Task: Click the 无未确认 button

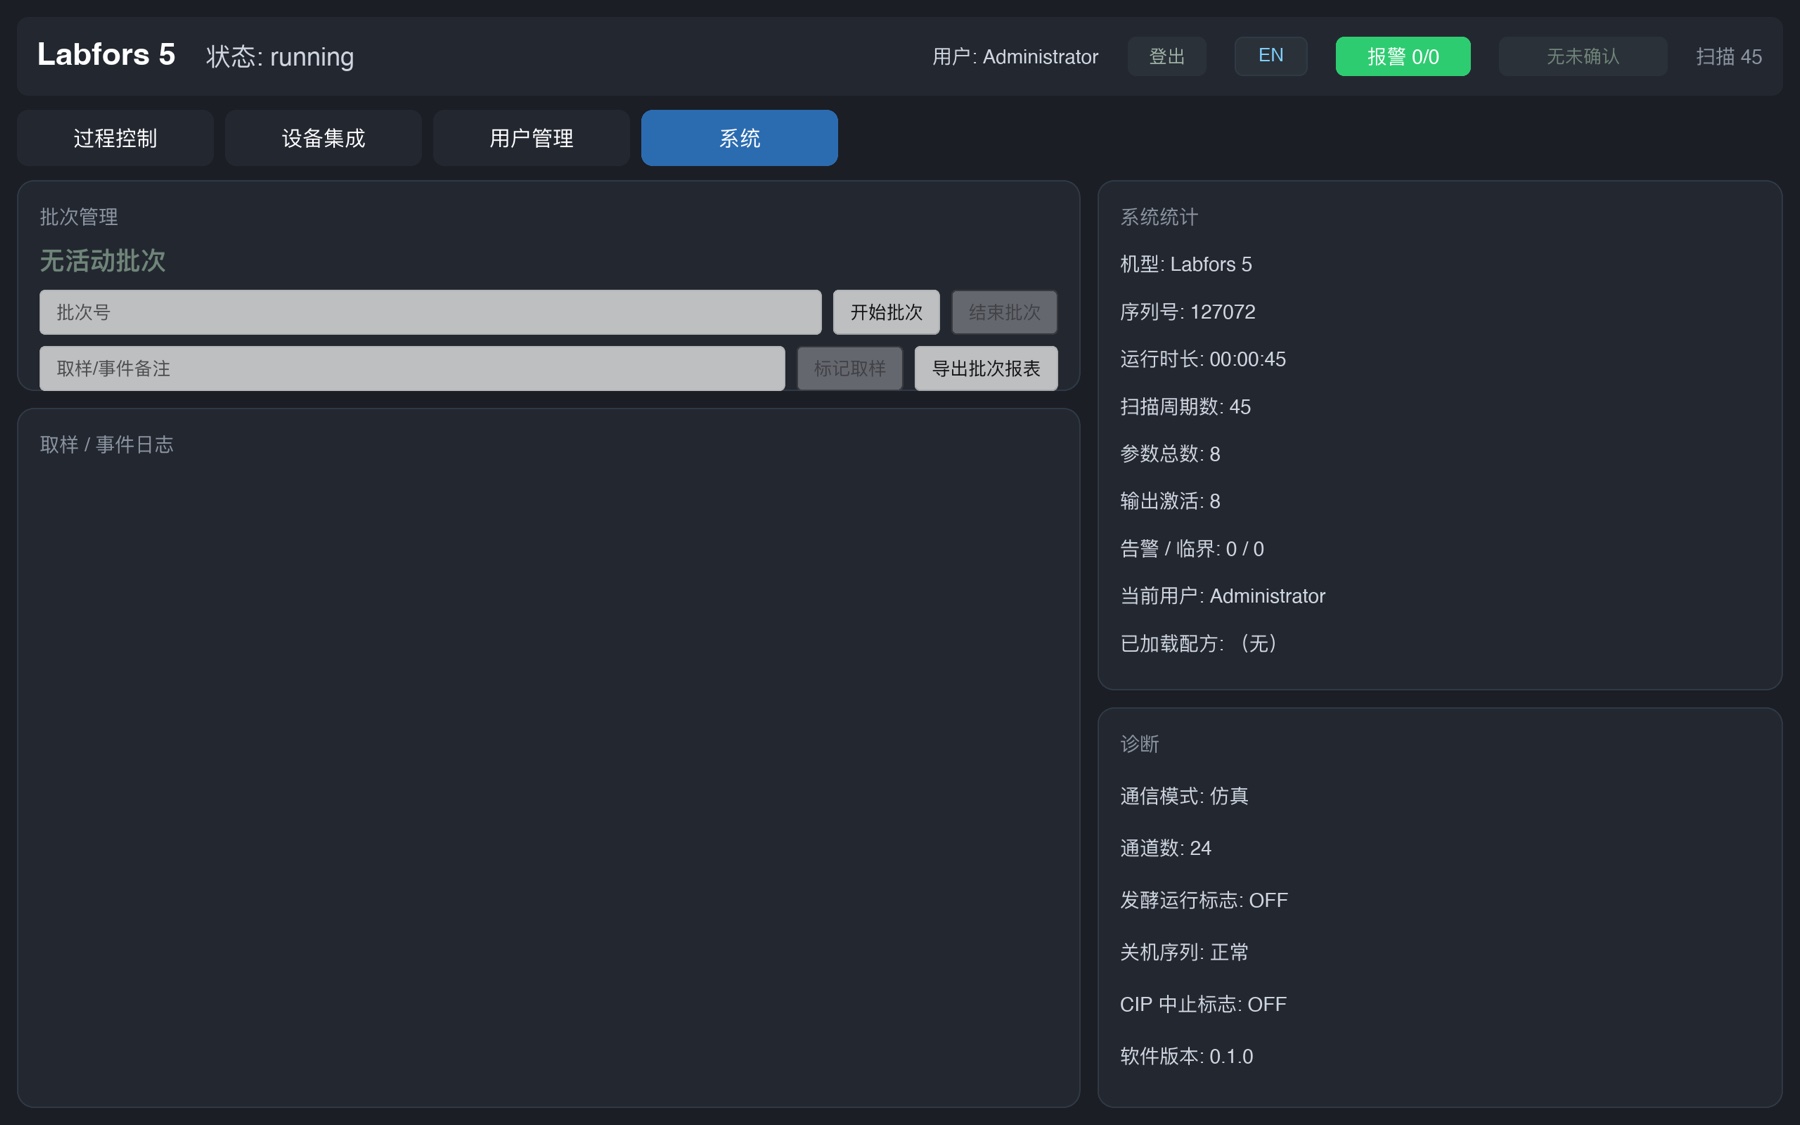Action: click(1583, 56)
